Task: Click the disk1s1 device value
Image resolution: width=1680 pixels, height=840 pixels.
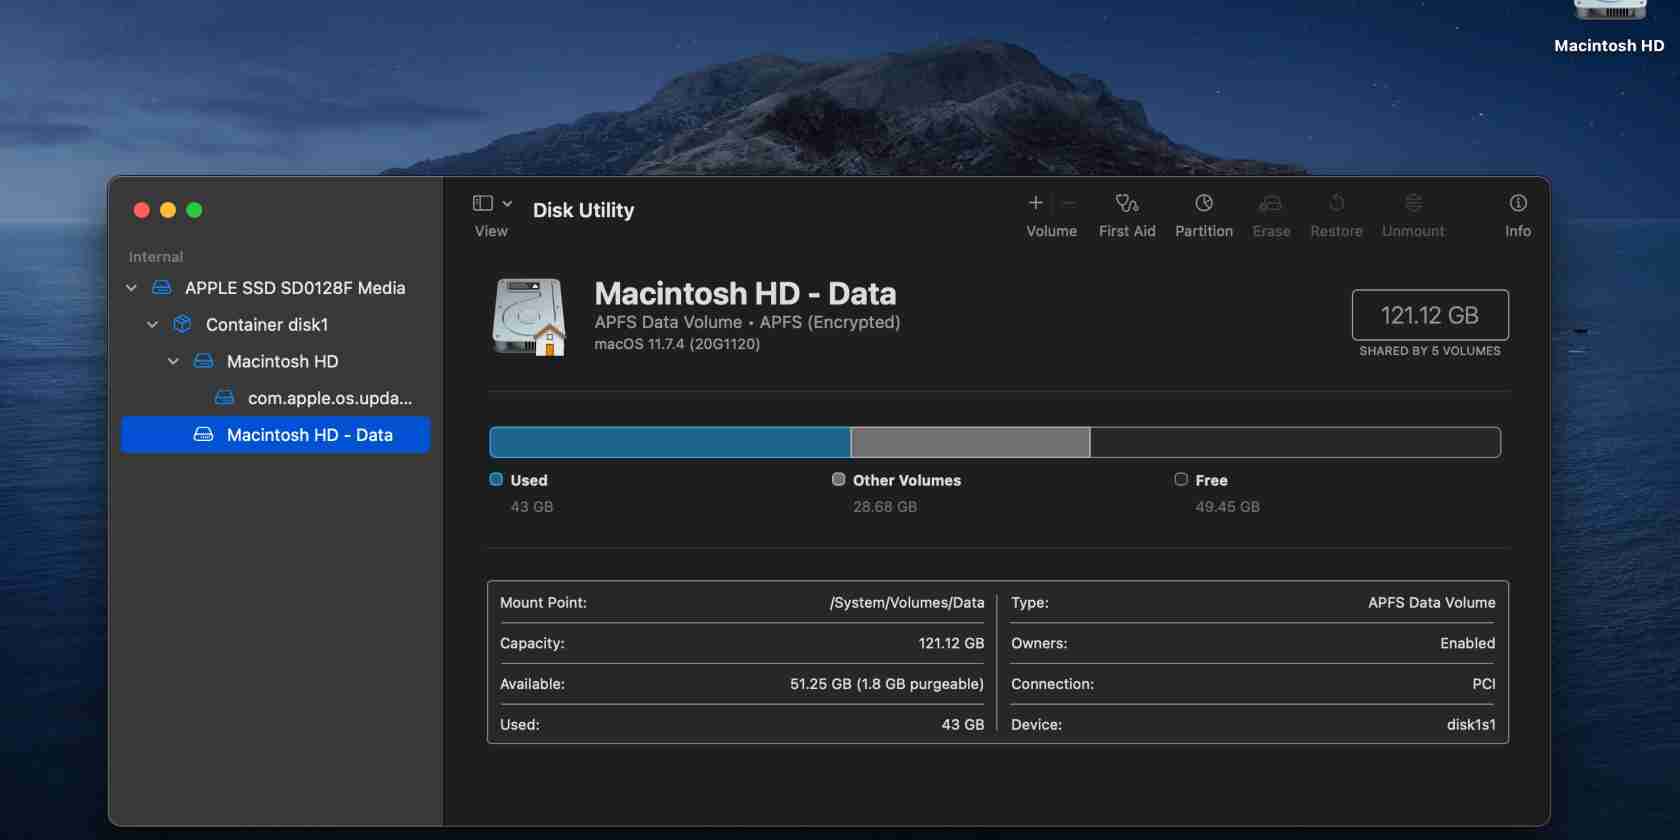Action: (x=1471, y=725)
